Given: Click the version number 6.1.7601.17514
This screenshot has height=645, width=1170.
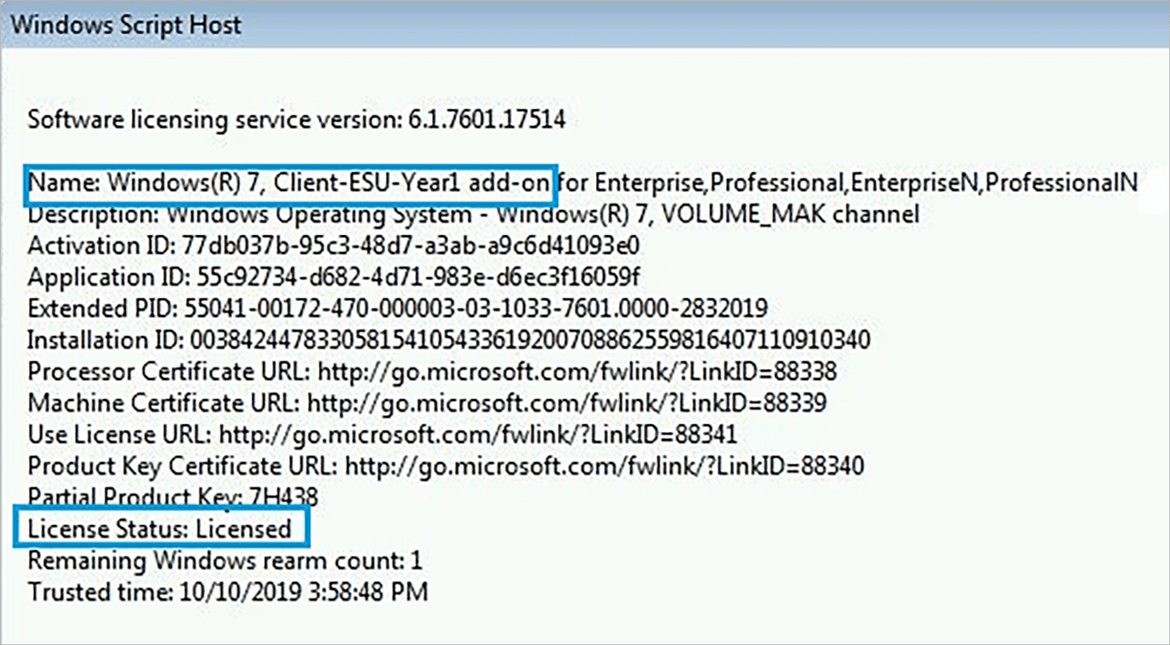Looking at the screenshot, I should coord(487,119).
